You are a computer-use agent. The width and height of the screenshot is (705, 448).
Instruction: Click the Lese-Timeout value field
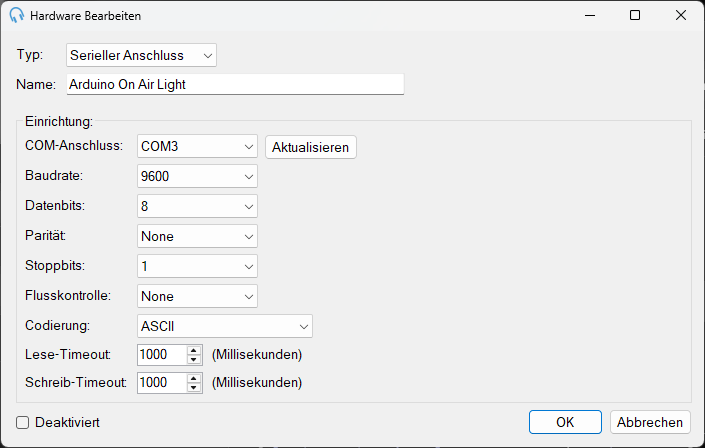pos(162,354)
